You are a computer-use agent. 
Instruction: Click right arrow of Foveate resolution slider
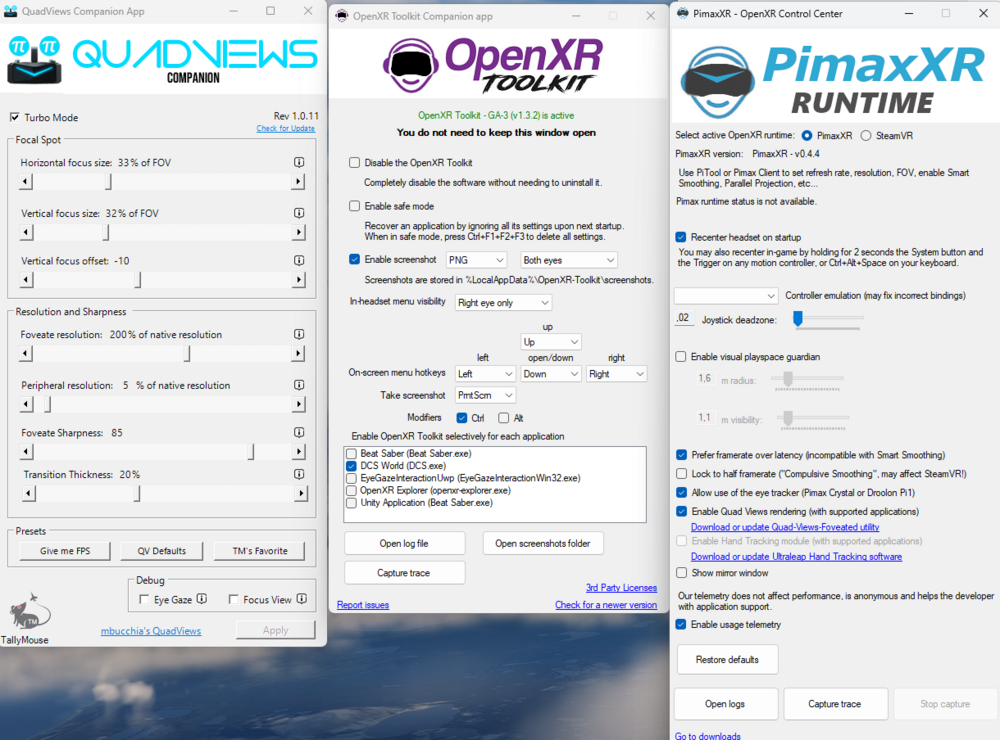[x=298, y=353]
